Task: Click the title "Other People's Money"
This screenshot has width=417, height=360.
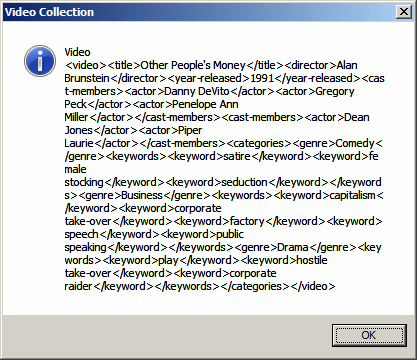Action: 193,65
